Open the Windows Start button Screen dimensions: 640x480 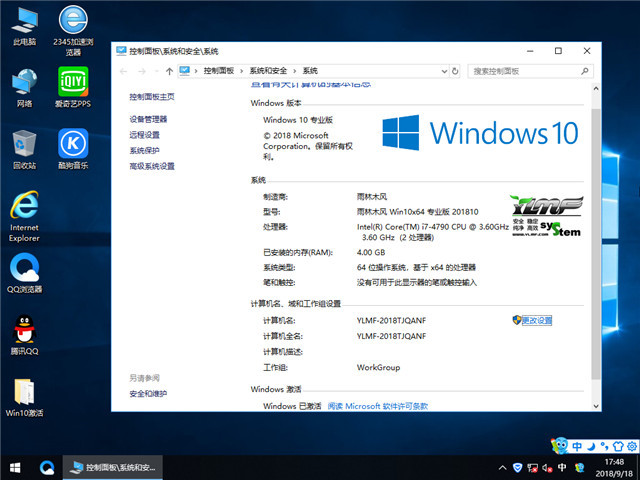16,467
